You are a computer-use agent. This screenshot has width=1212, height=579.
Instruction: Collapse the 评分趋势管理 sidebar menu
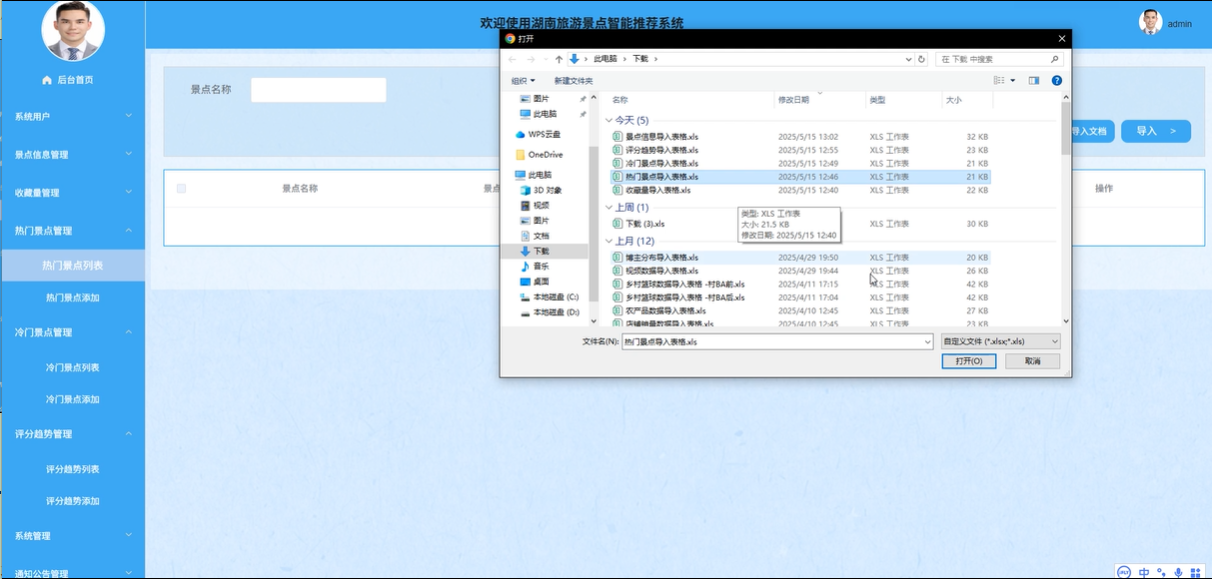72,434
